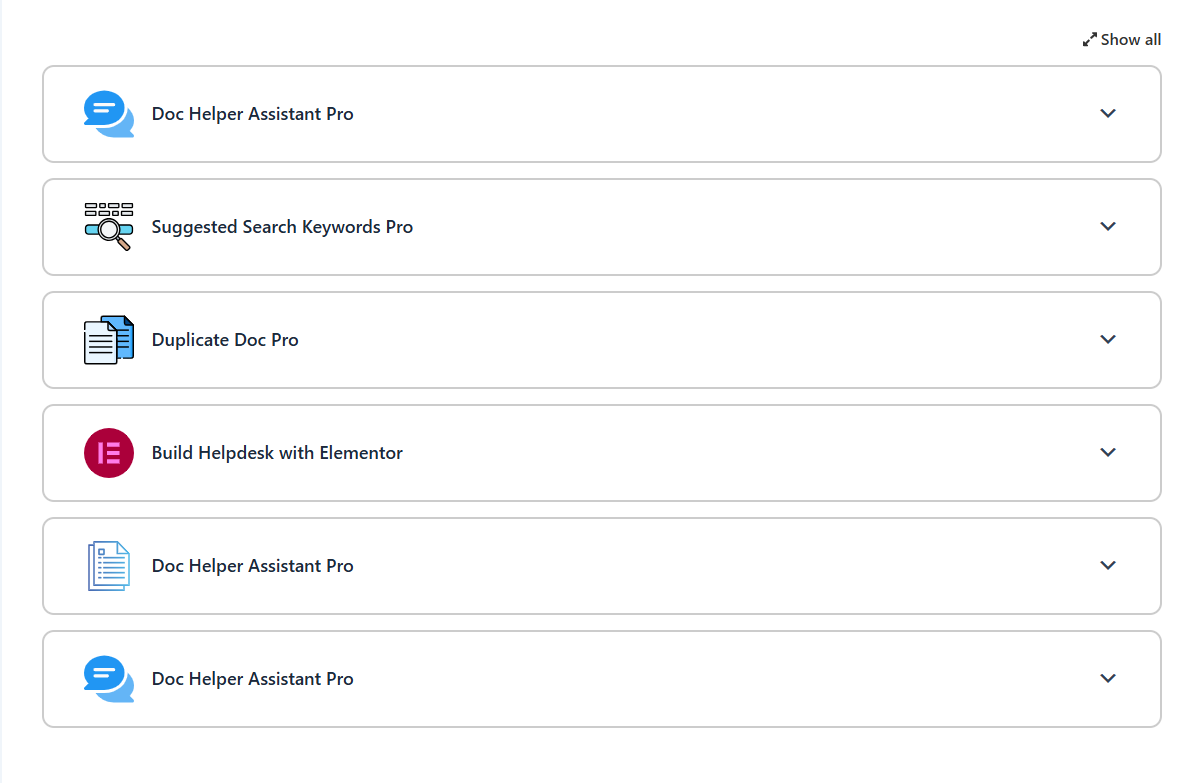Expand the first Doc Helper Assistant Pro chevron
Viewport: 1200px width, 783px height.
point(1107,114)
